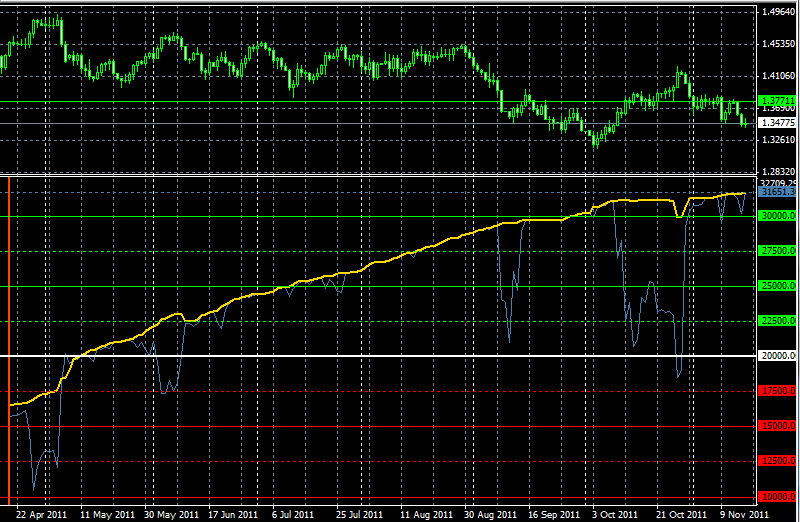Click the 1.28320 bottom price scale label
Image resolution: width=800 pixels, height=522 pixels.
click(777, 172)
